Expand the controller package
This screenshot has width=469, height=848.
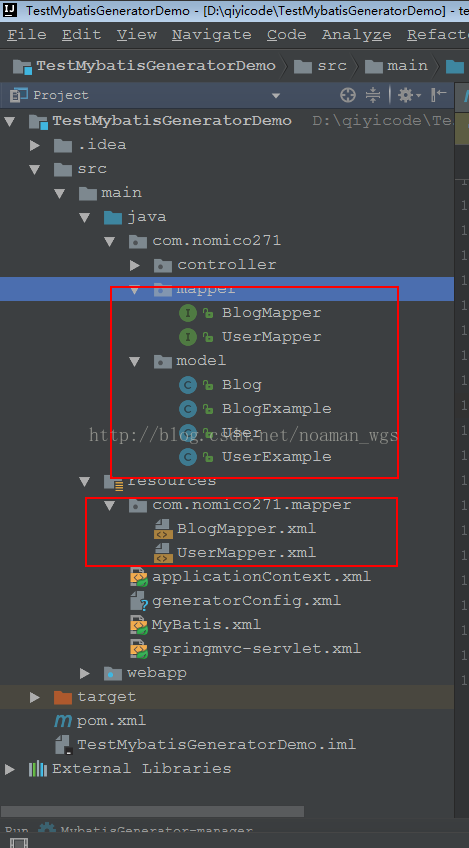pos(135,265)
